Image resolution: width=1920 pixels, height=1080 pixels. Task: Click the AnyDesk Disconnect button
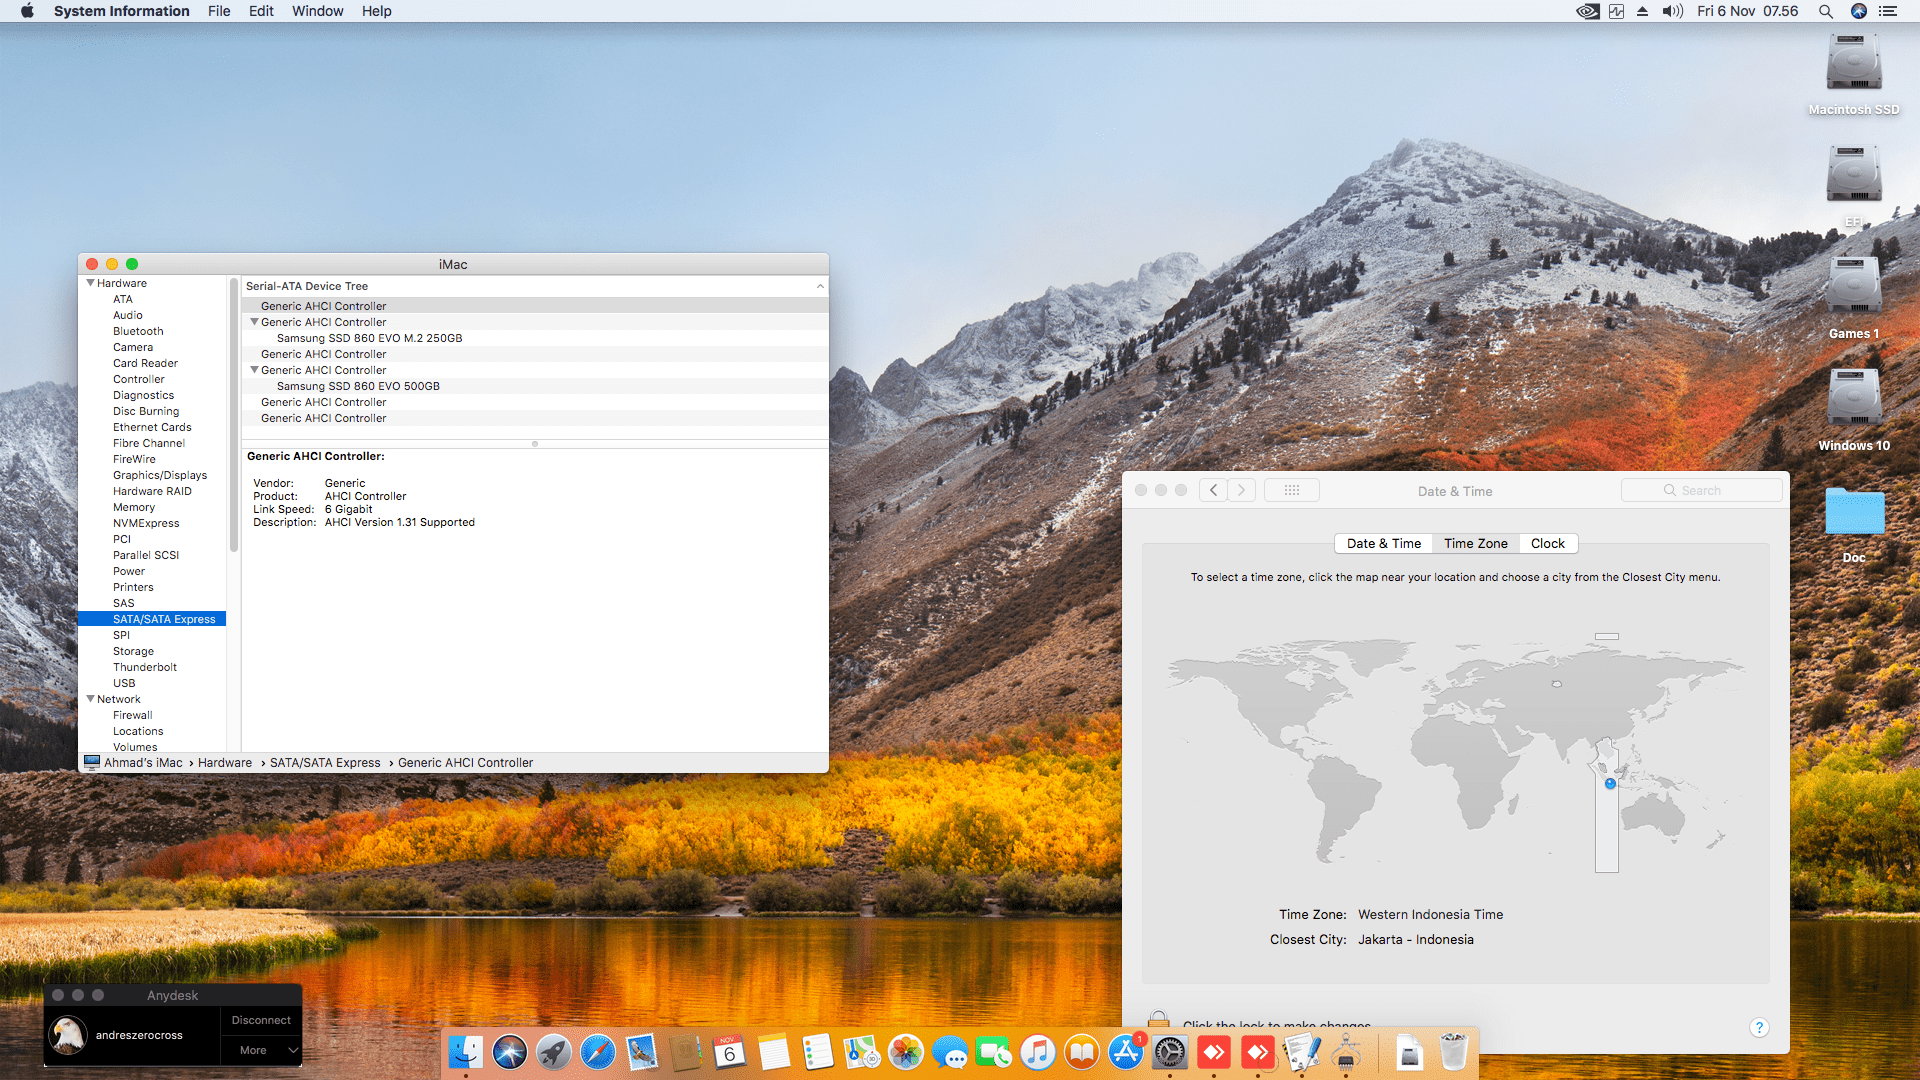(261, 1020)
